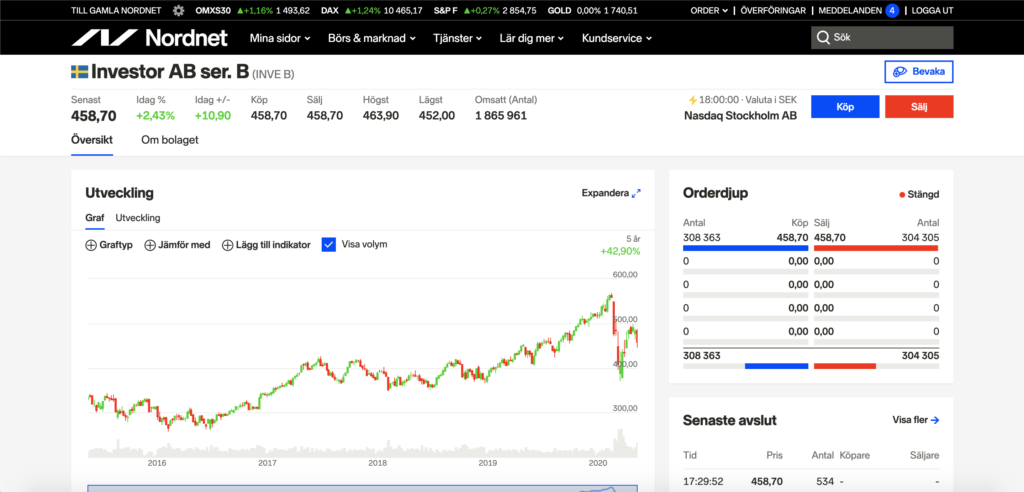
Task: Click the sell quantity 304 305 in first row
Action: (920, 238)
